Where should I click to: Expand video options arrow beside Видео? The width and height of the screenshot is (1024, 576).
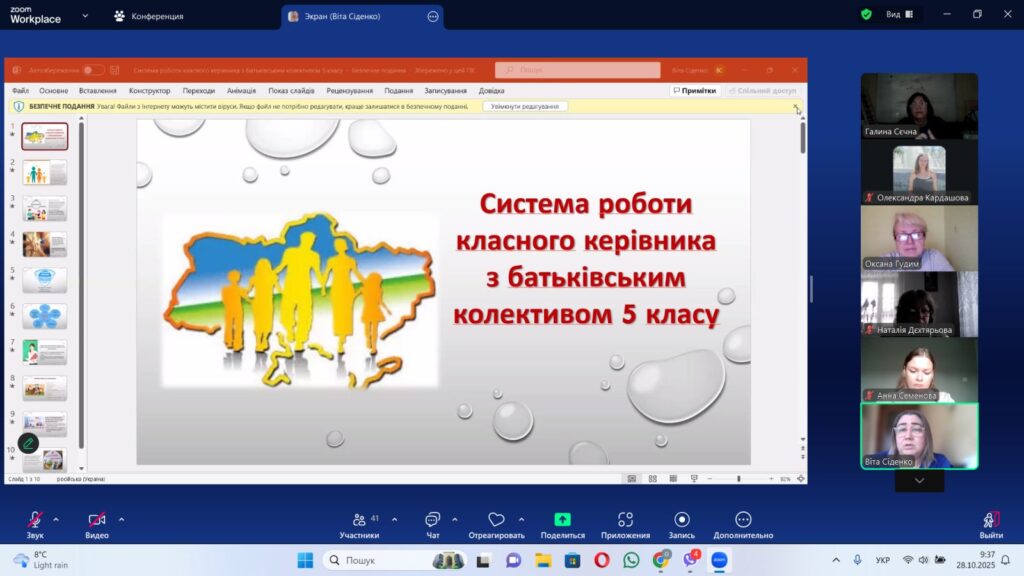tap(121, 519)
